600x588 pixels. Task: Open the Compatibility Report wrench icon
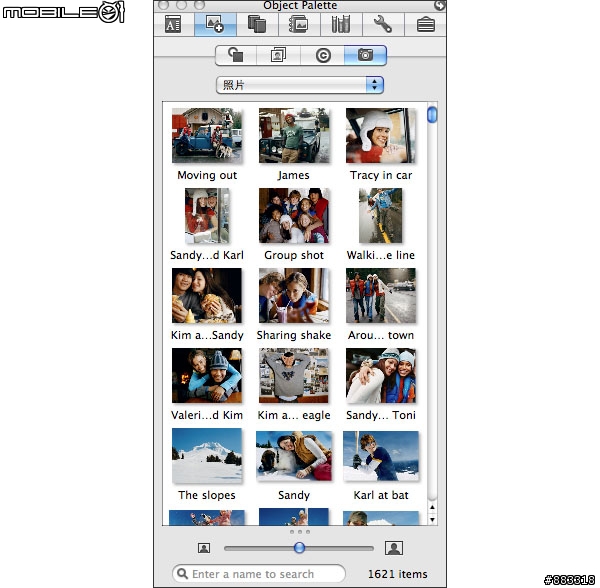383,25
